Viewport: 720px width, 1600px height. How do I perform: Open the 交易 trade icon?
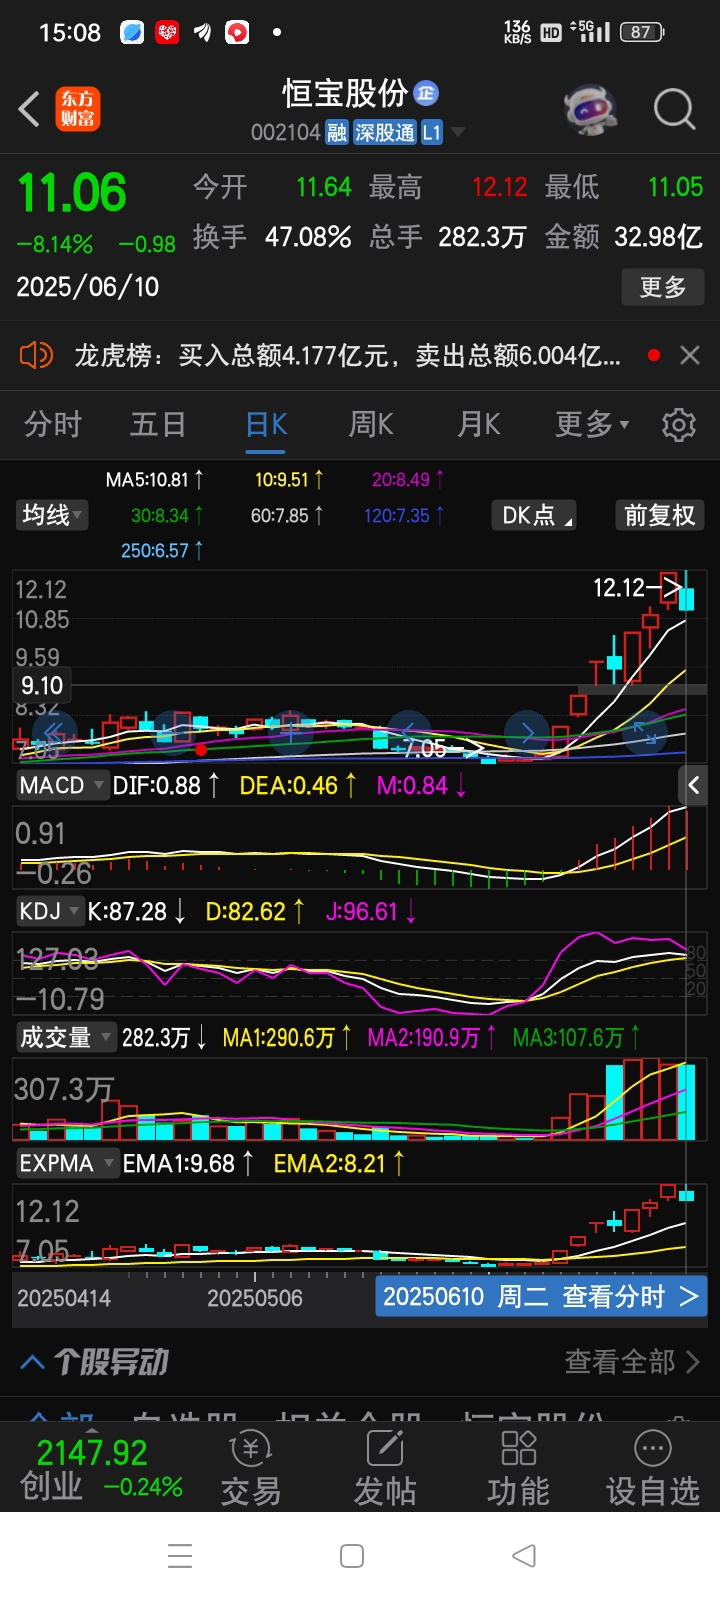pos(251,1468)
